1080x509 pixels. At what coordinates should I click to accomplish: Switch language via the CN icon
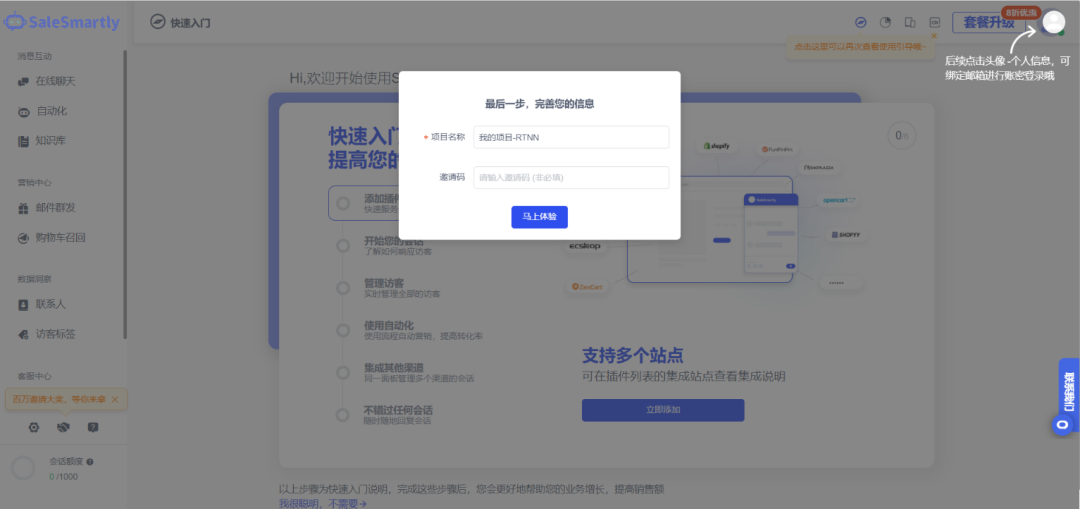tap(935, 22)
